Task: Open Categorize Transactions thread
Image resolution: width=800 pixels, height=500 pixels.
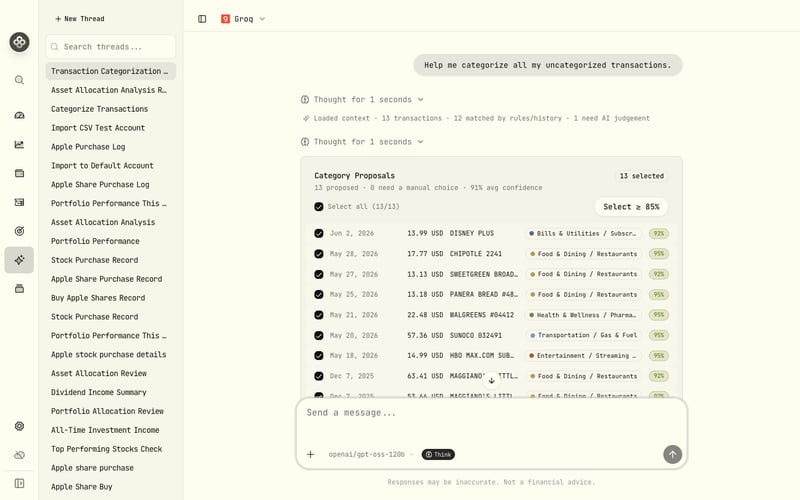Action: pyautogui.click(x=110, y=109)
